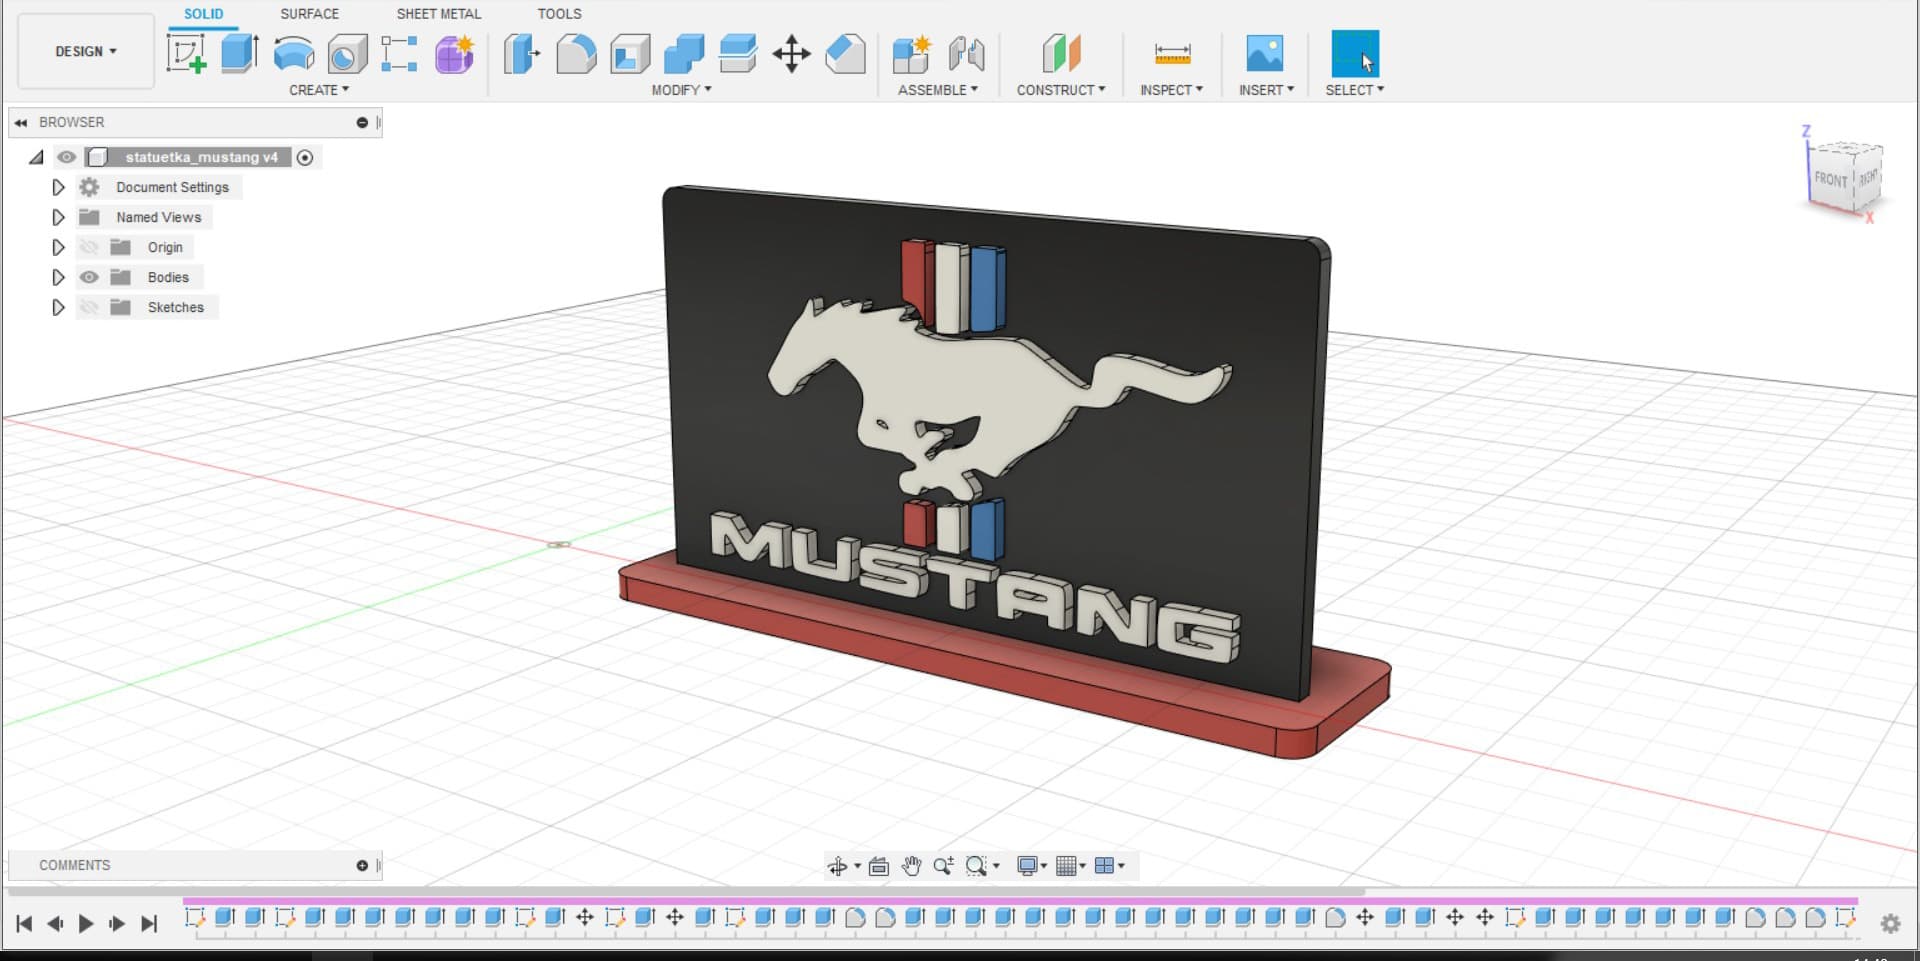Click the Look At icon
Image resolution: width=1920 pixels, height=961 pixels.
(x=879, y=866)
